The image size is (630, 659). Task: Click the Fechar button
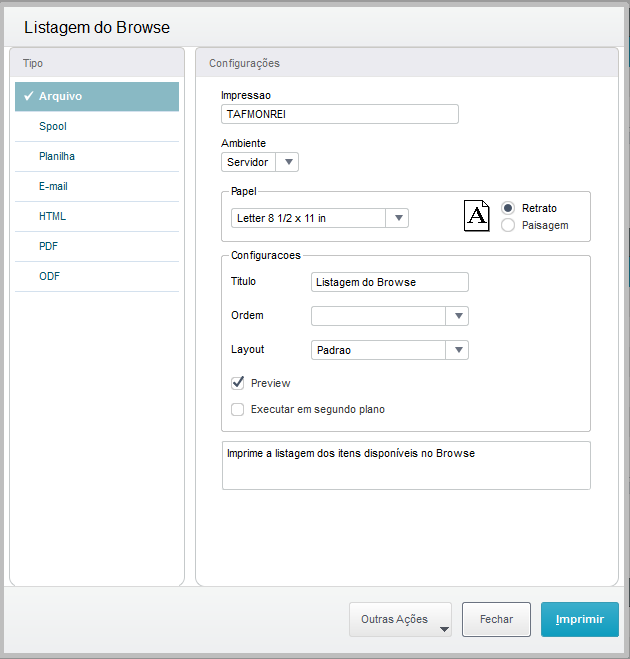click(x=496, y=620)
